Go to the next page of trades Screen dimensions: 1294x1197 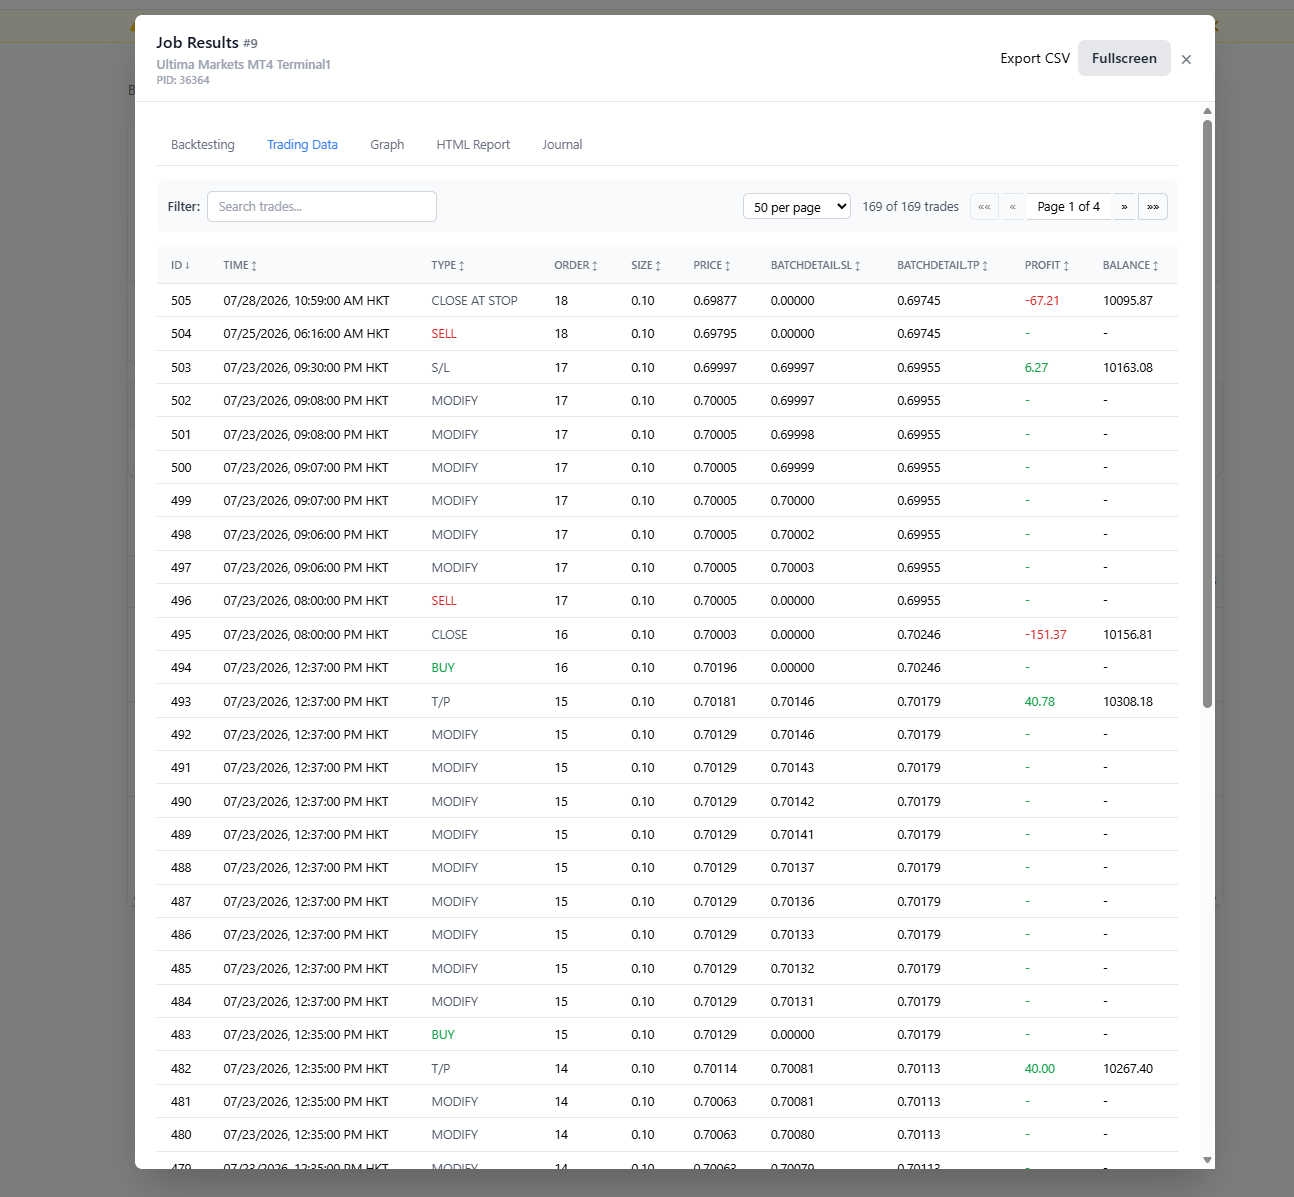(1124, 207)
